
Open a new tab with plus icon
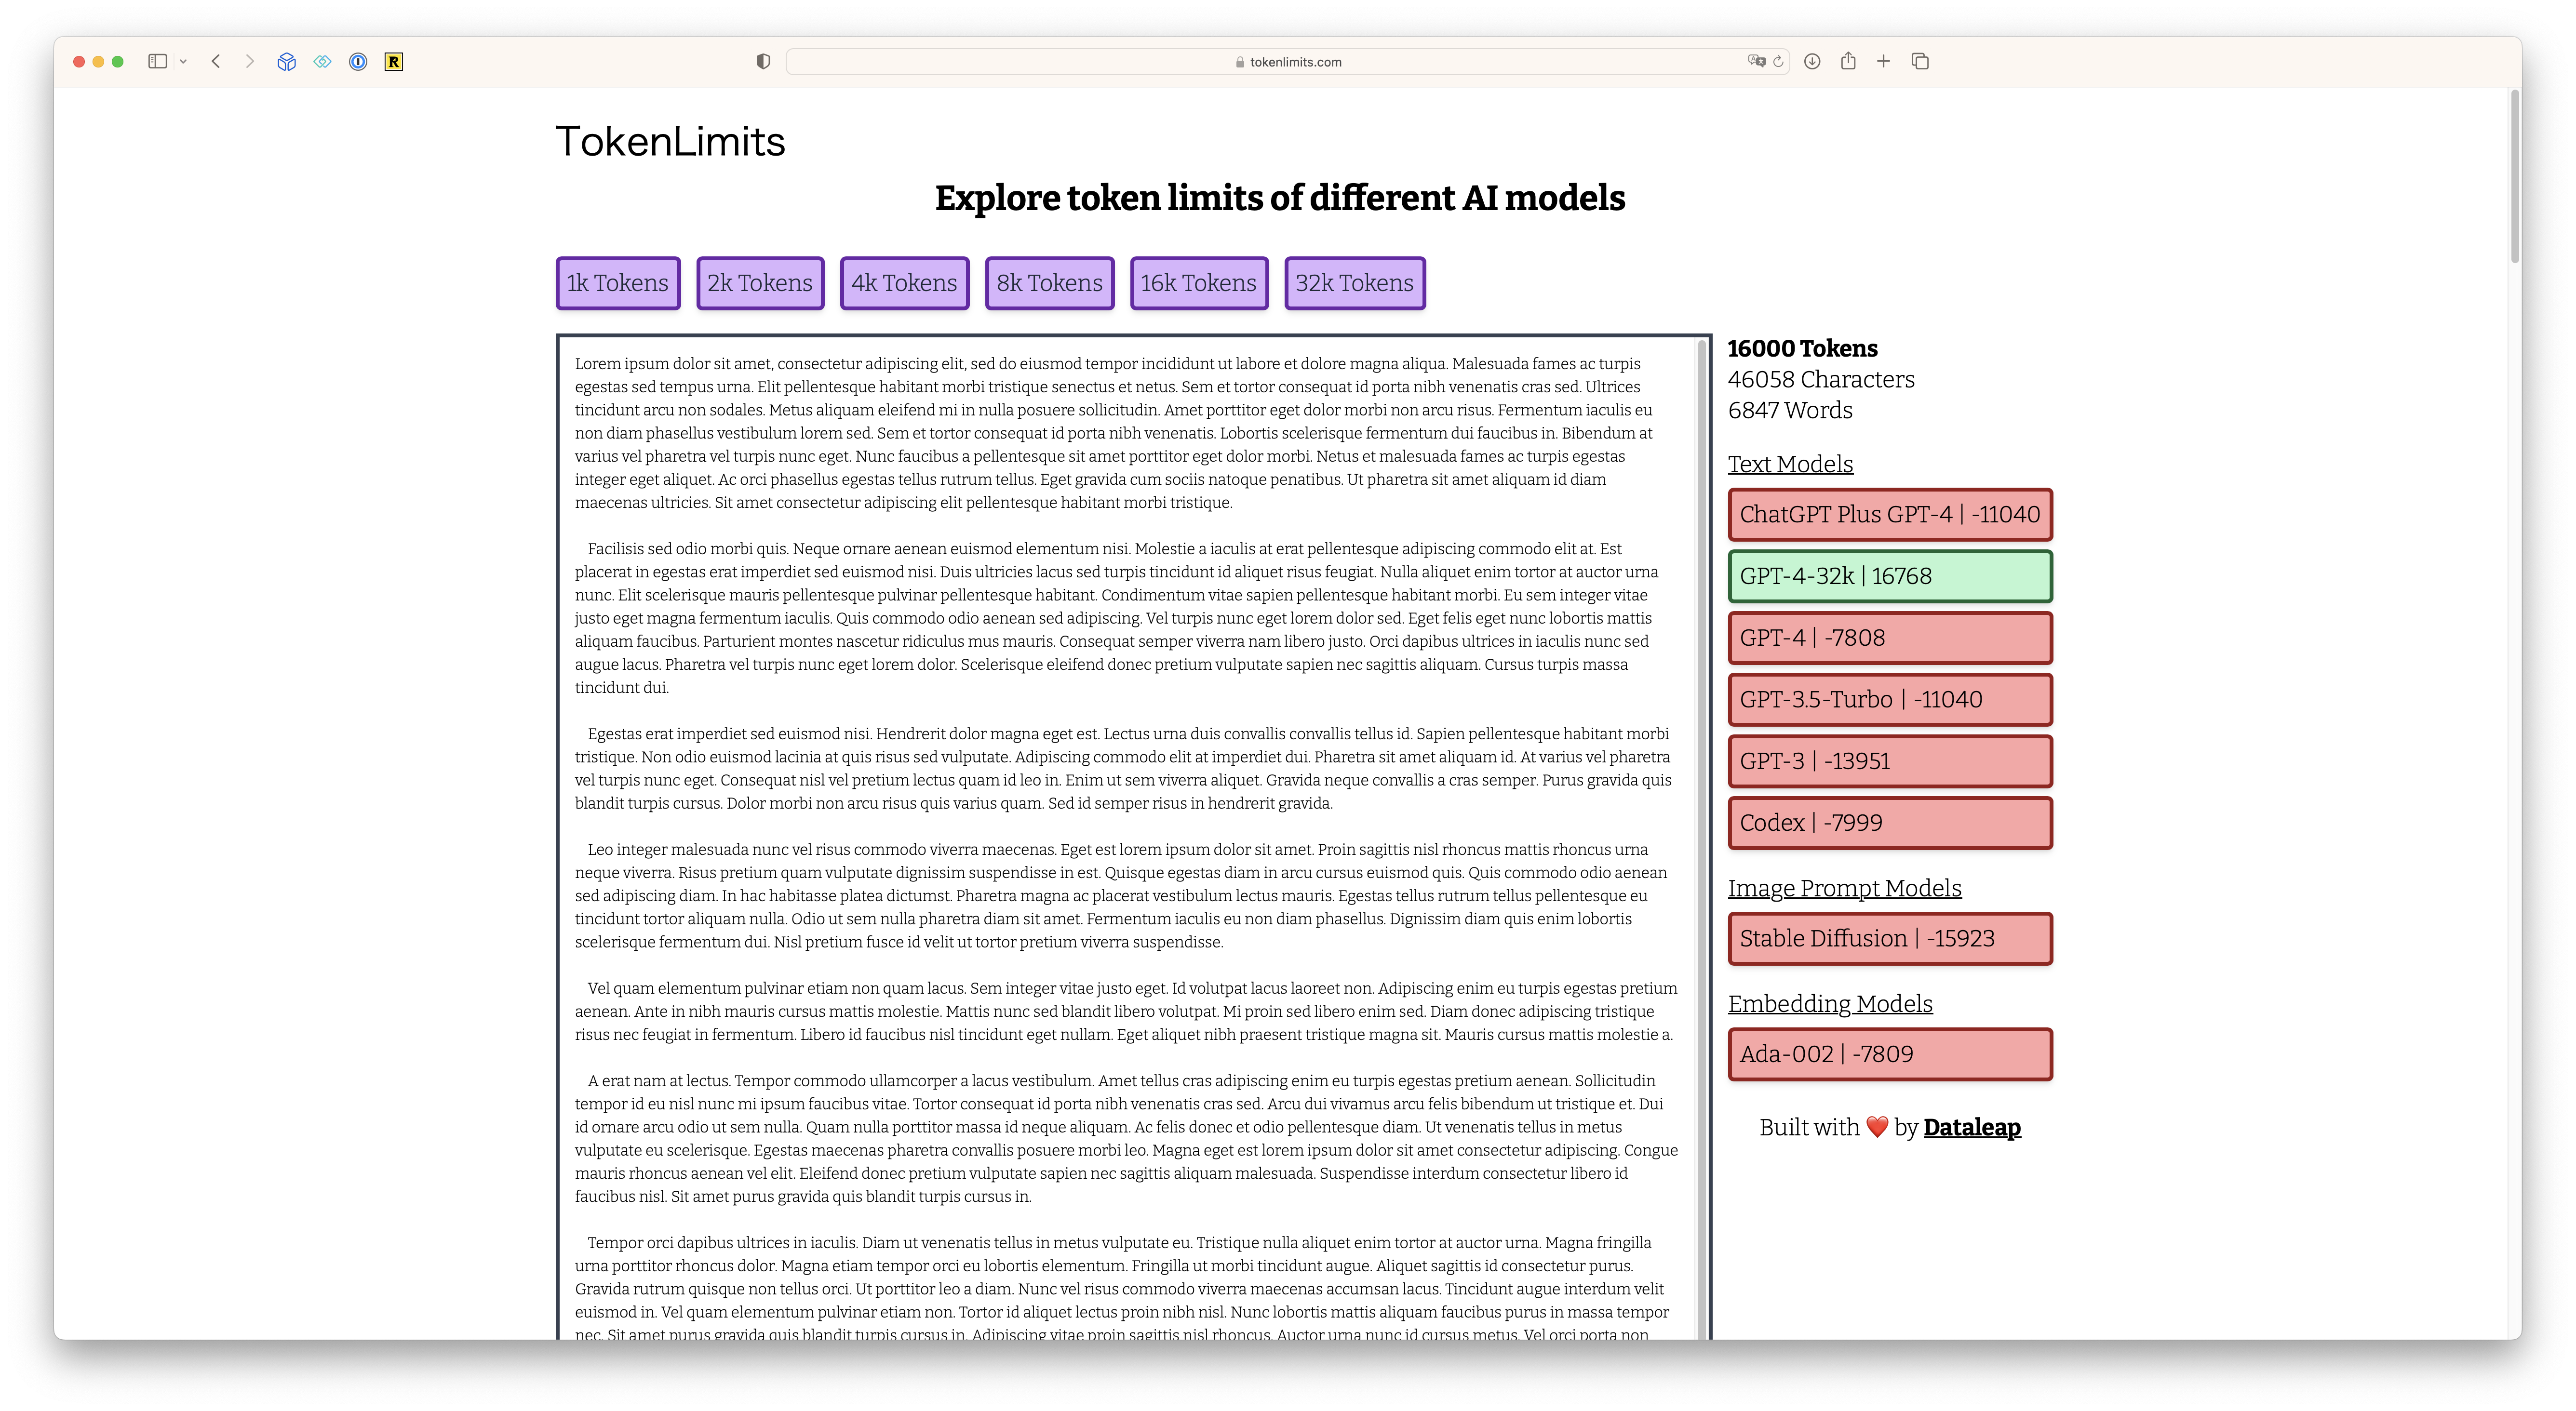pyautogui.click(x=1883, y=61)
